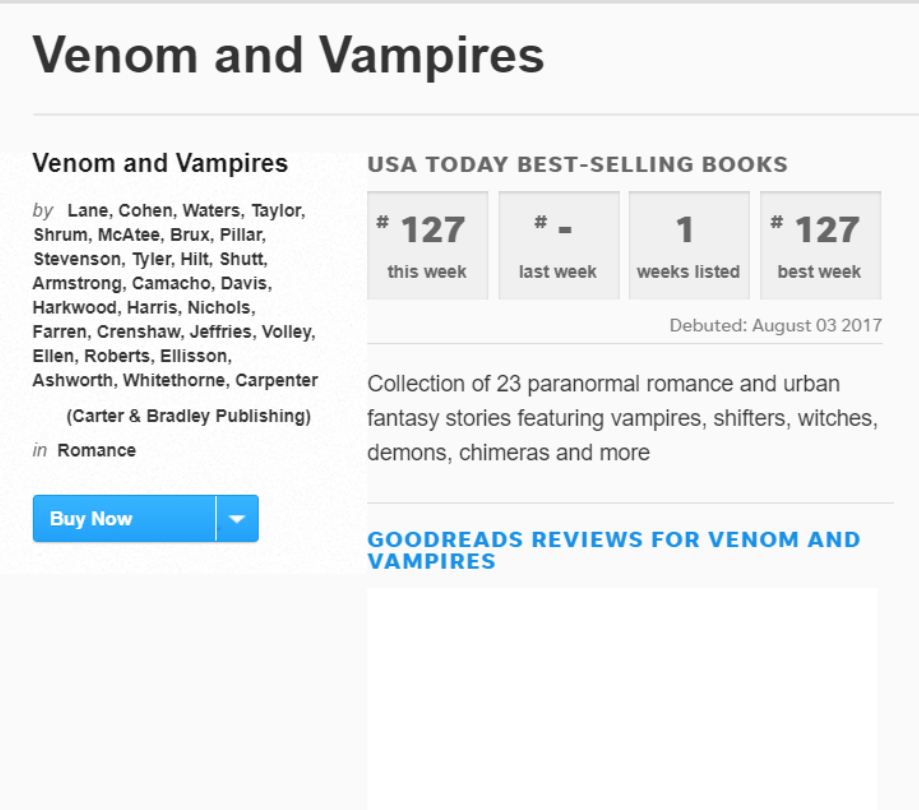The height and width of the screenshot is (810, 919).
Task: Click the Venom and Vampires book subtitle
Action: 160,163
